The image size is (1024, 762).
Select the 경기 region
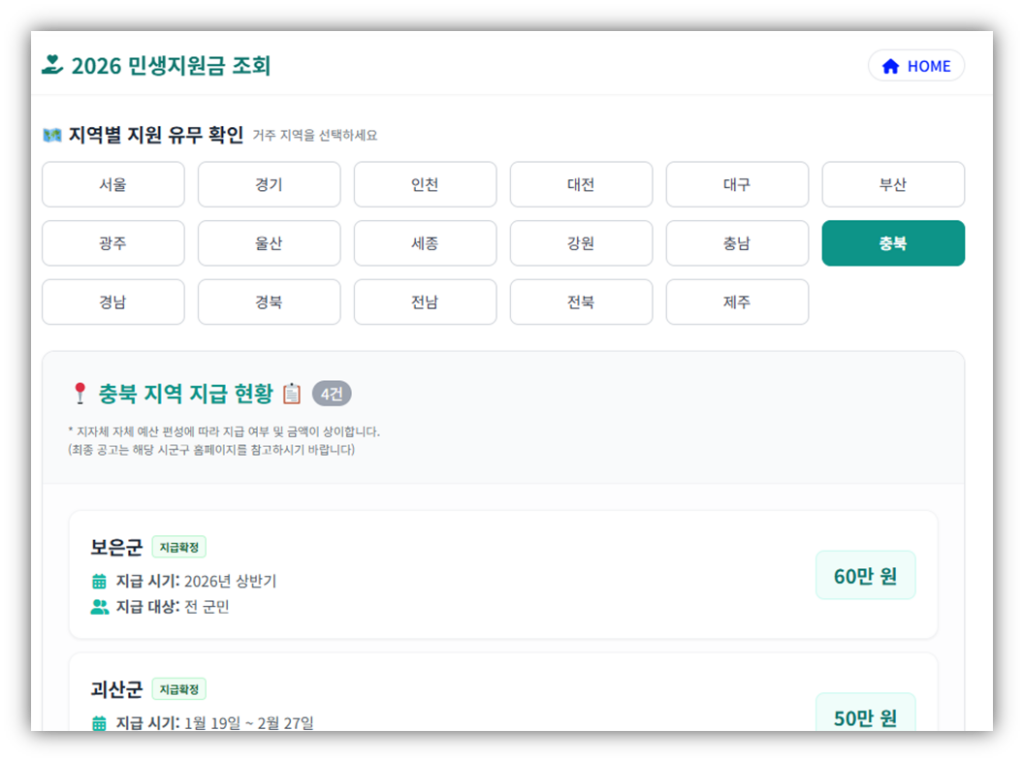[x=269, y=185]
